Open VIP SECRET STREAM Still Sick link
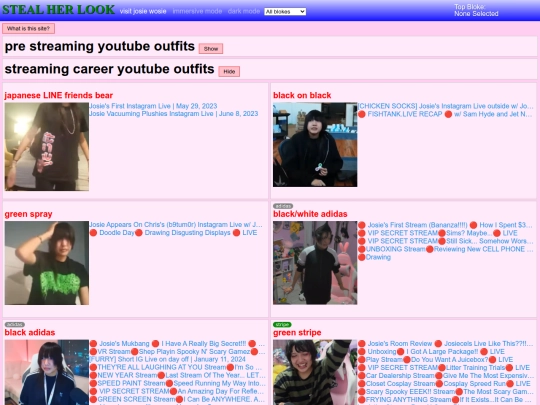 click(446, 241)
